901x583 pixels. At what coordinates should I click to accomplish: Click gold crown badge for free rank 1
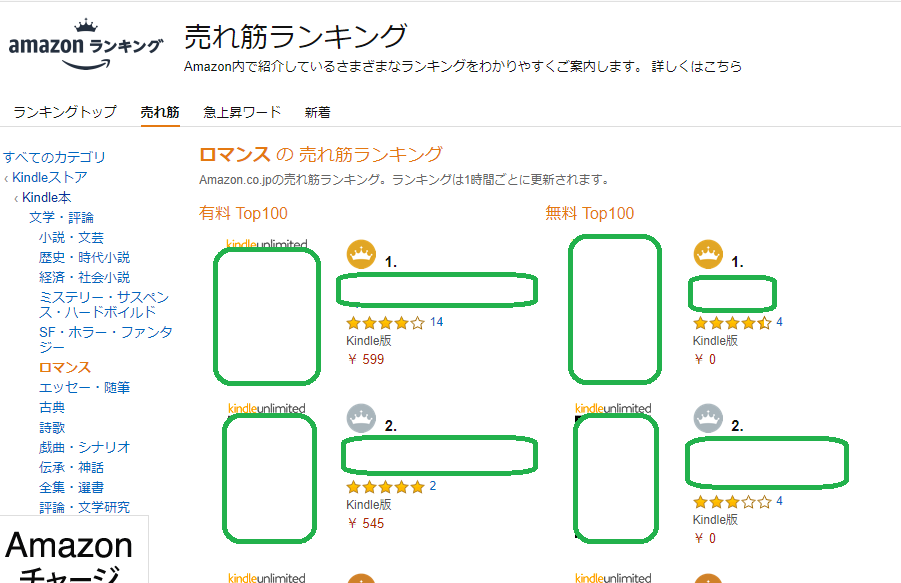[708, 255]
